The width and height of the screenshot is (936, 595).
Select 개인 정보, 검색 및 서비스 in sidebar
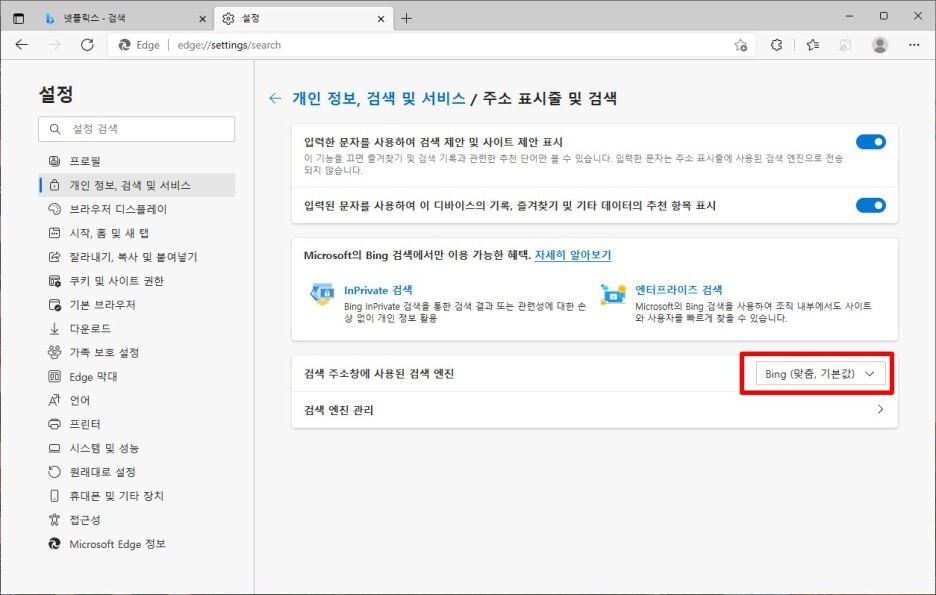pos(137,185)
